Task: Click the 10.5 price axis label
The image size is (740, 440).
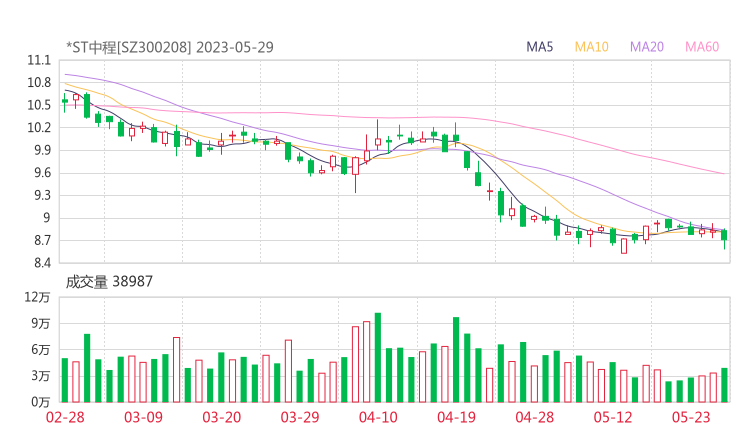Action: point(39,105)
